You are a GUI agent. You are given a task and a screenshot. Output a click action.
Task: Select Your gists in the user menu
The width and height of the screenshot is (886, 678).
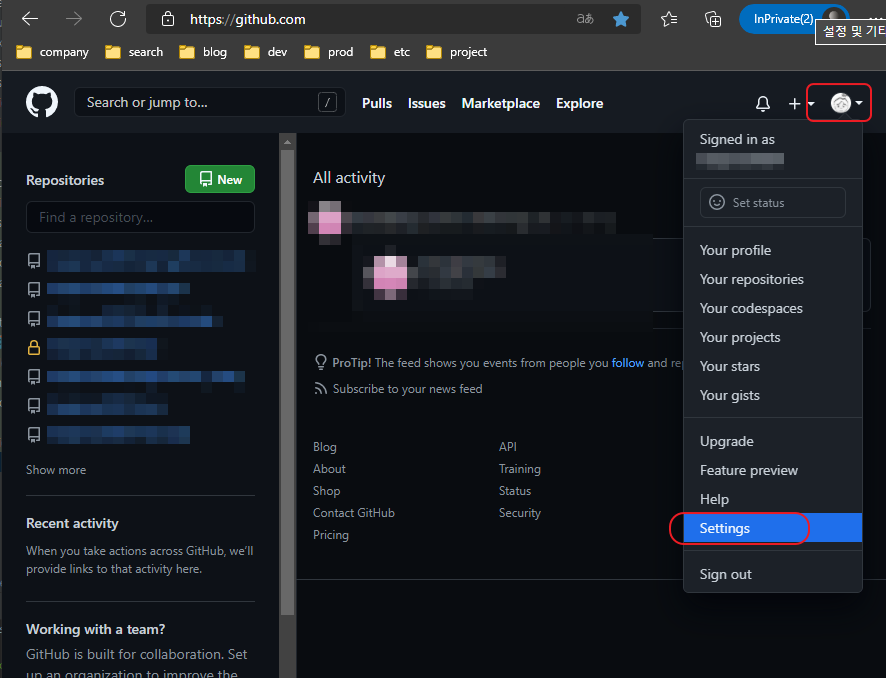tap(772, 396)
